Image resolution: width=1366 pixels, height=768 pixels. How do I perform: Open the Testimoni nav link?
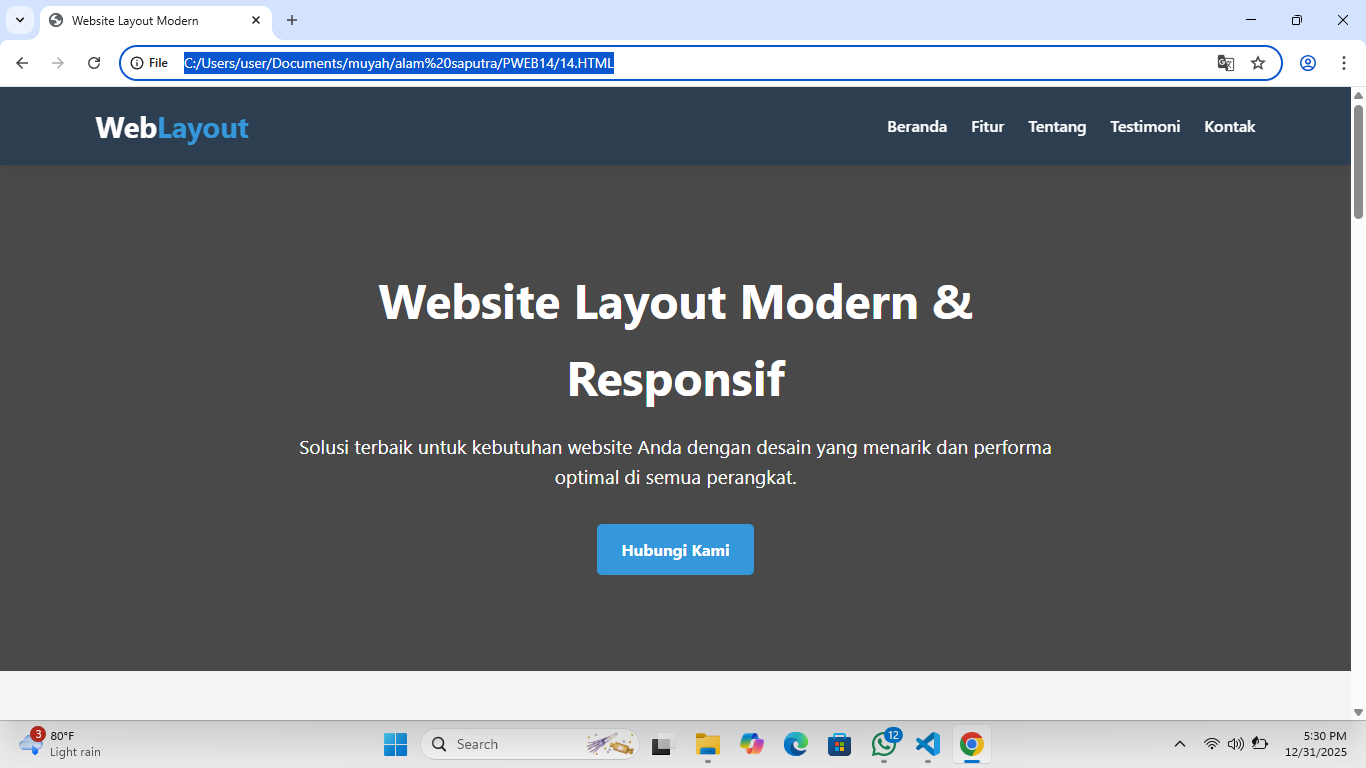tap(1145, 126)
